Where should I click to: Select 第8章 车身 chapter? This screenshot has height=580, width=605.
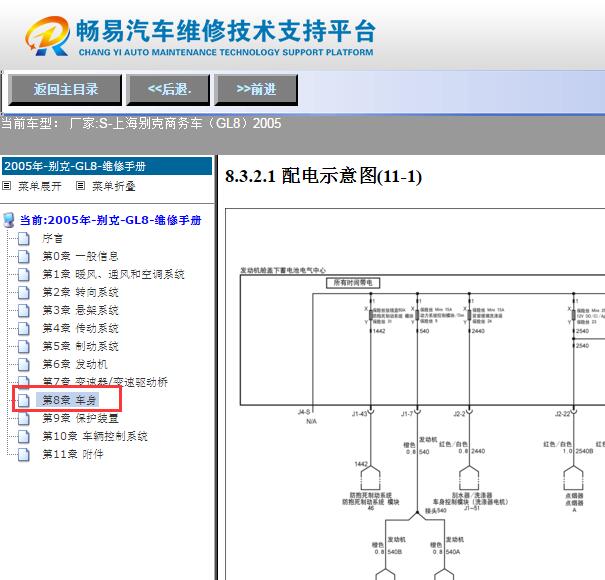(69, 400)
